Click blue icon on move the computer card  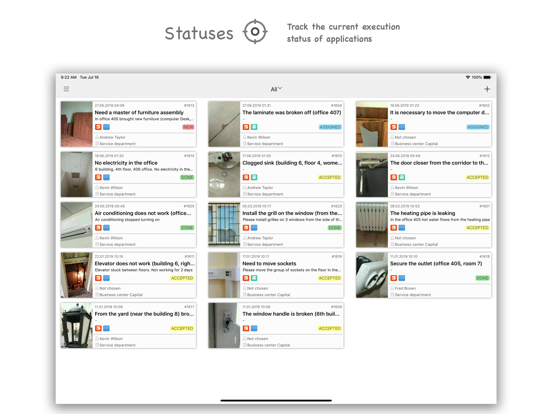pyautogui.click(x=402, y=127)
